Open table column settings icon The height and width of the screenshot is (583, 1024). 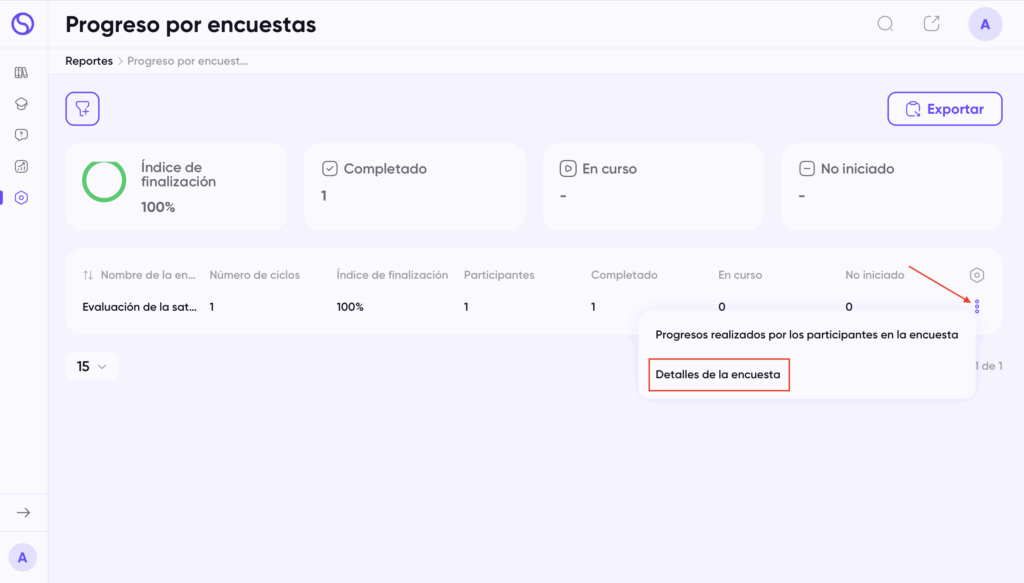click(976, 275)
